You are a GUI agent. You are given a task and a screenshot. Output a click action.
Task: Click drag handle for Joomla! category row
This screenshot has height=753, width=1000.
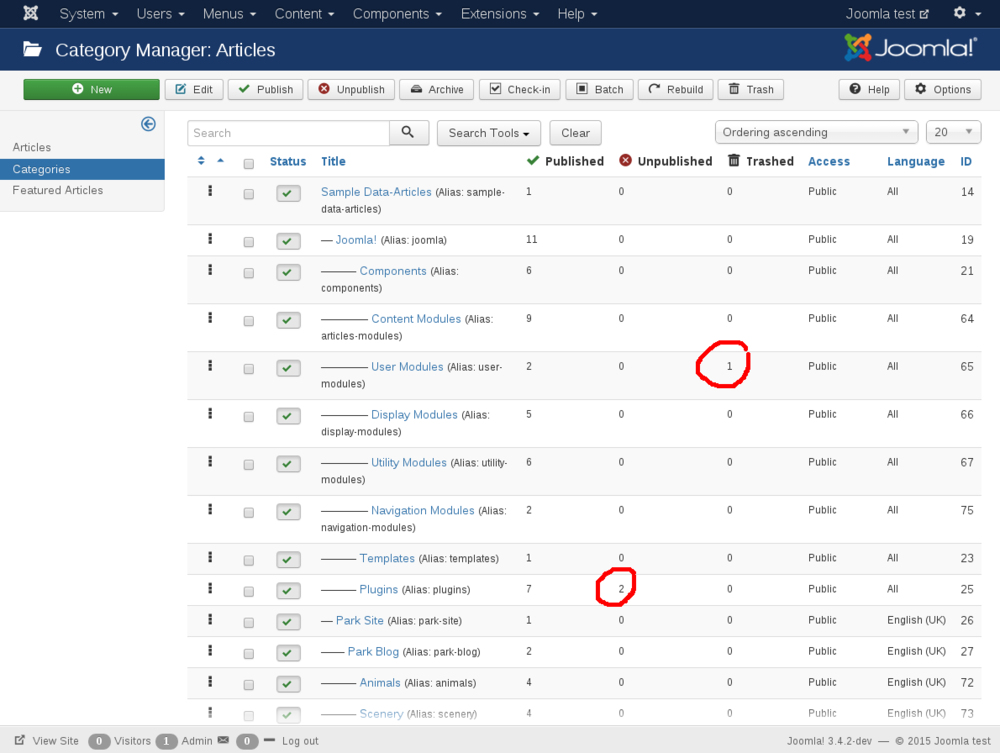point(210,239)
